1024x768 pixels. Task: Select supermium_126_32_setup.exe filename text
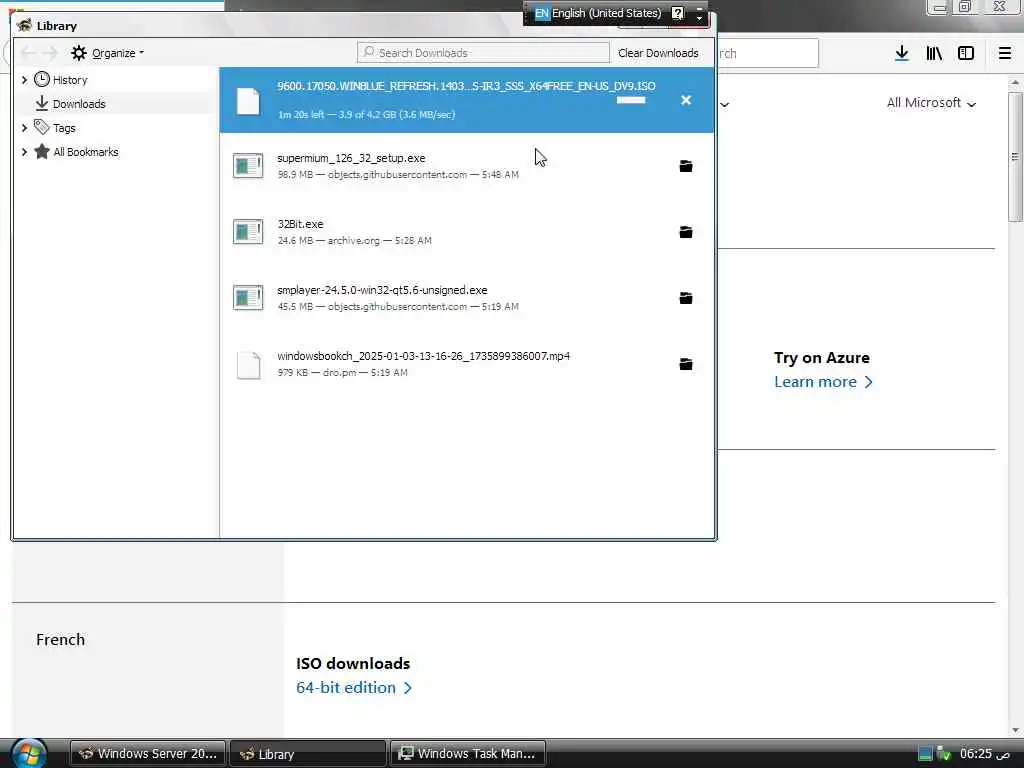351,158
